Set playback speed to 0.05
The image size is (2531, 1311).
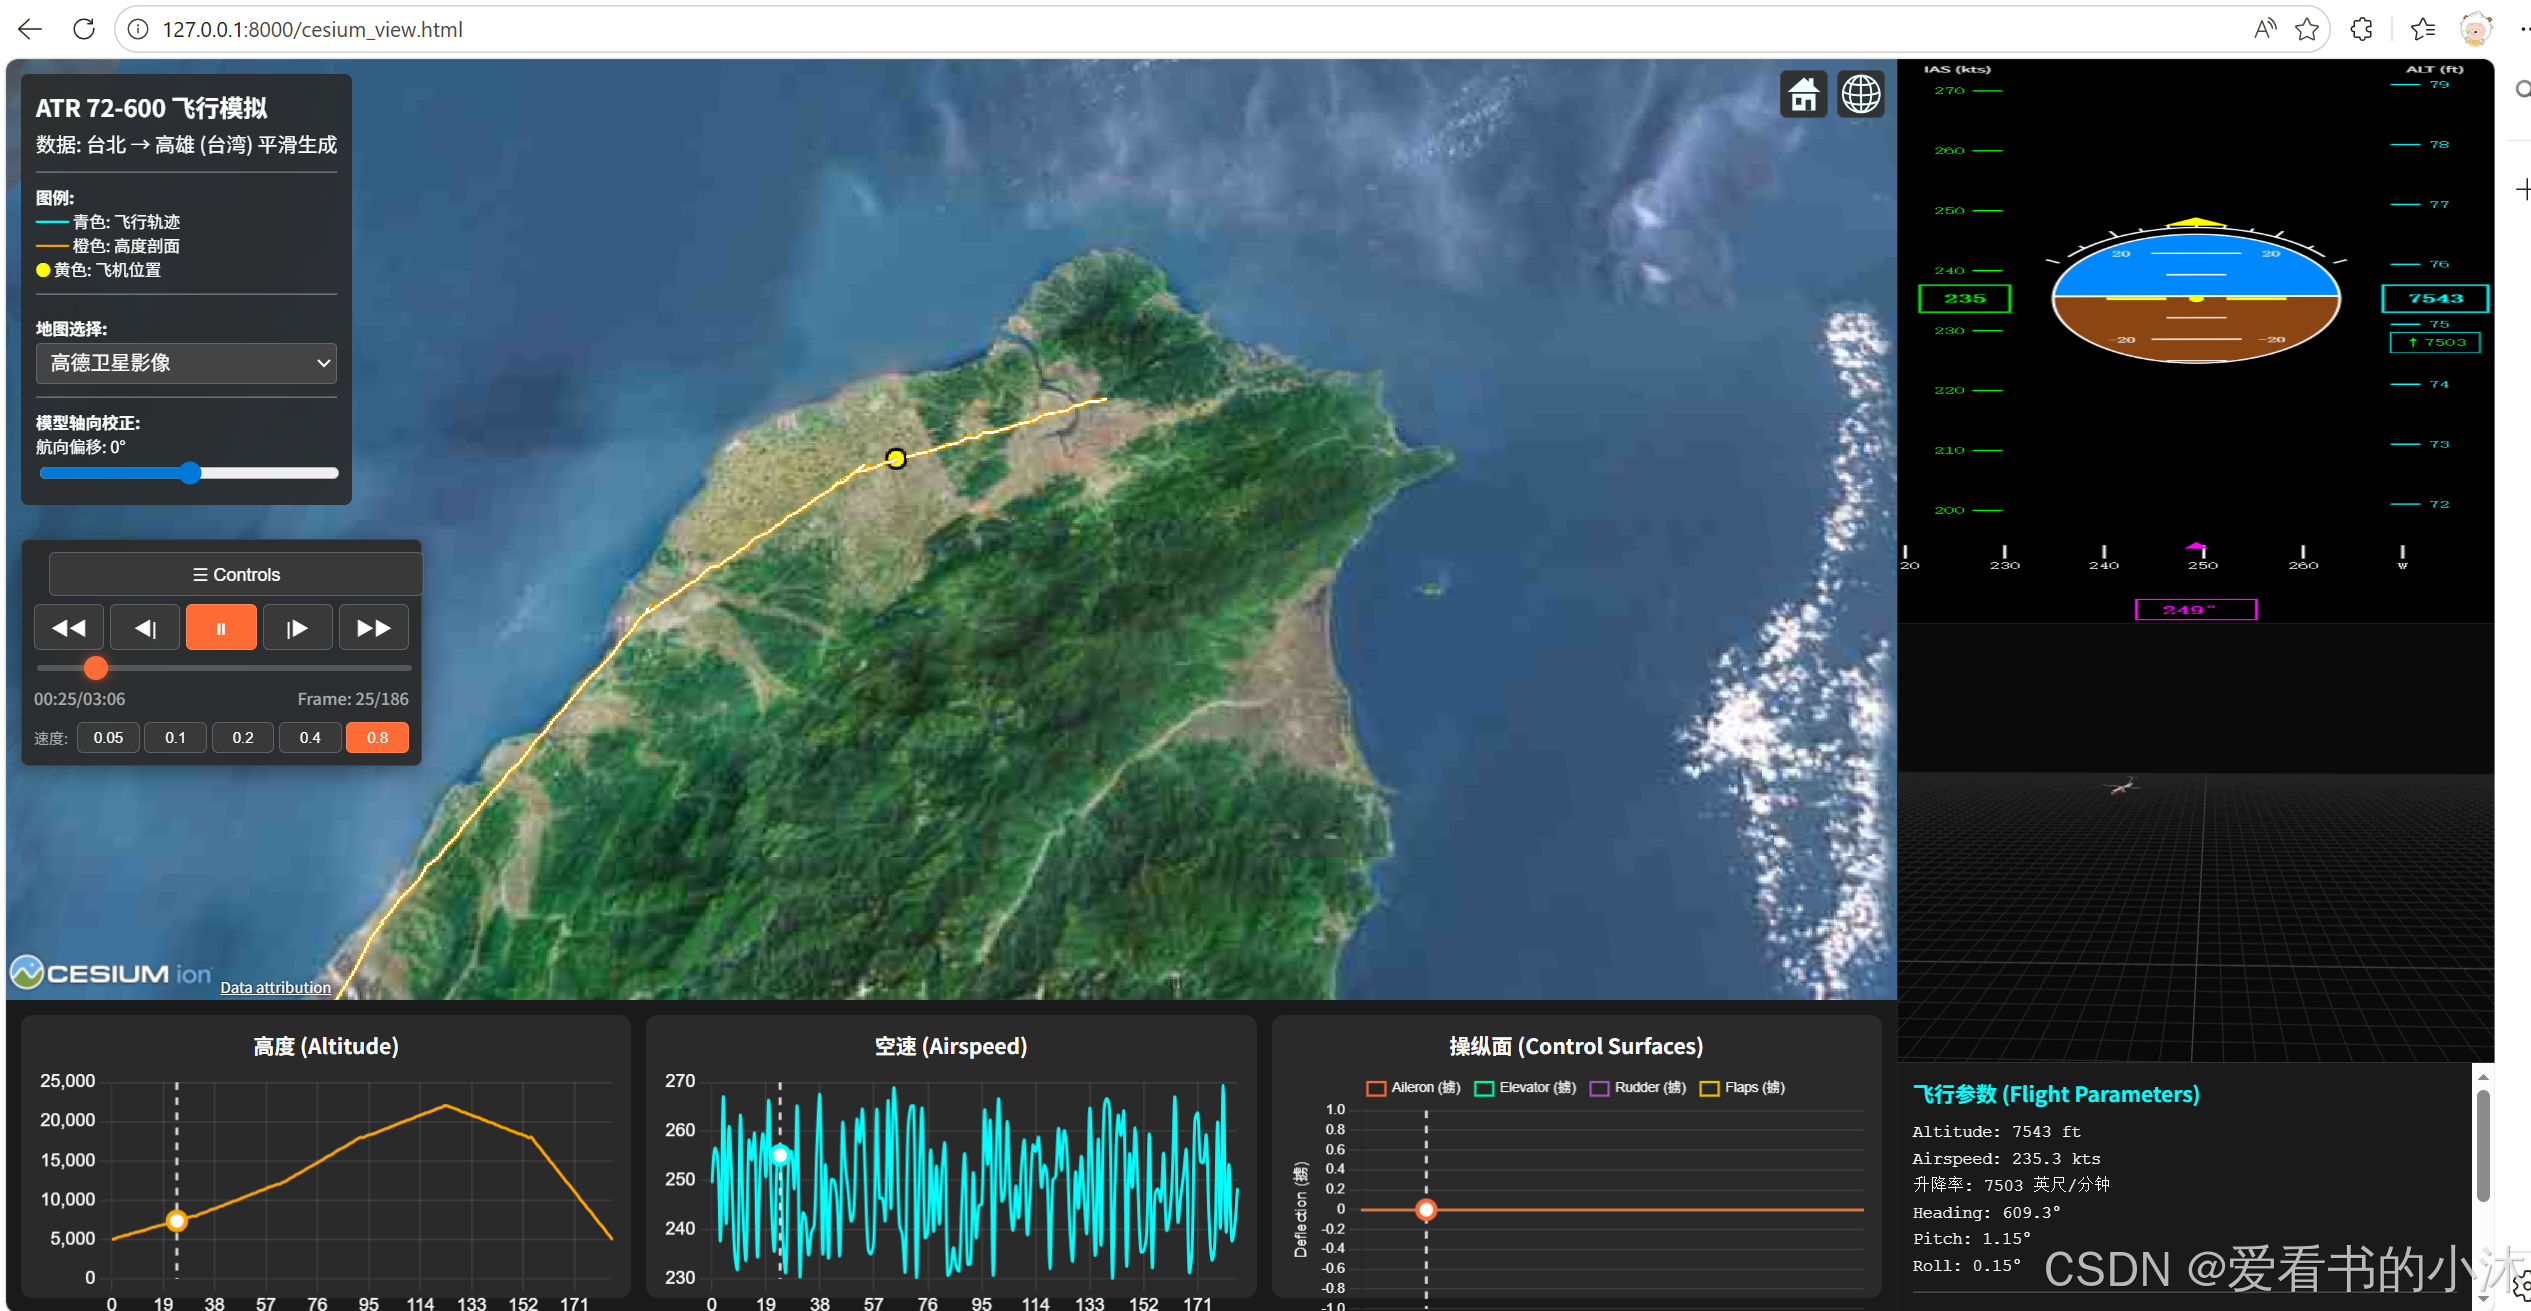pos(108,738)
